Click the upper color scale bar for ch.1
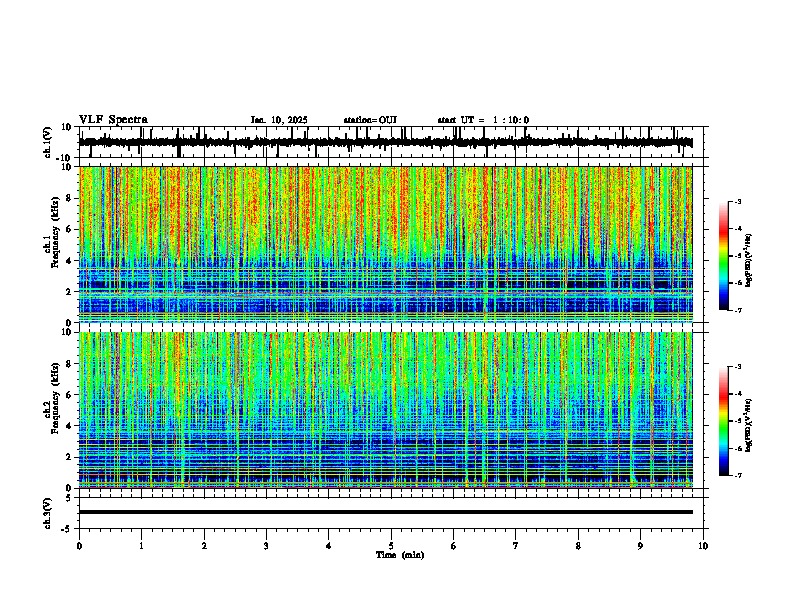 pyautogui.click(x=723, y=256)
